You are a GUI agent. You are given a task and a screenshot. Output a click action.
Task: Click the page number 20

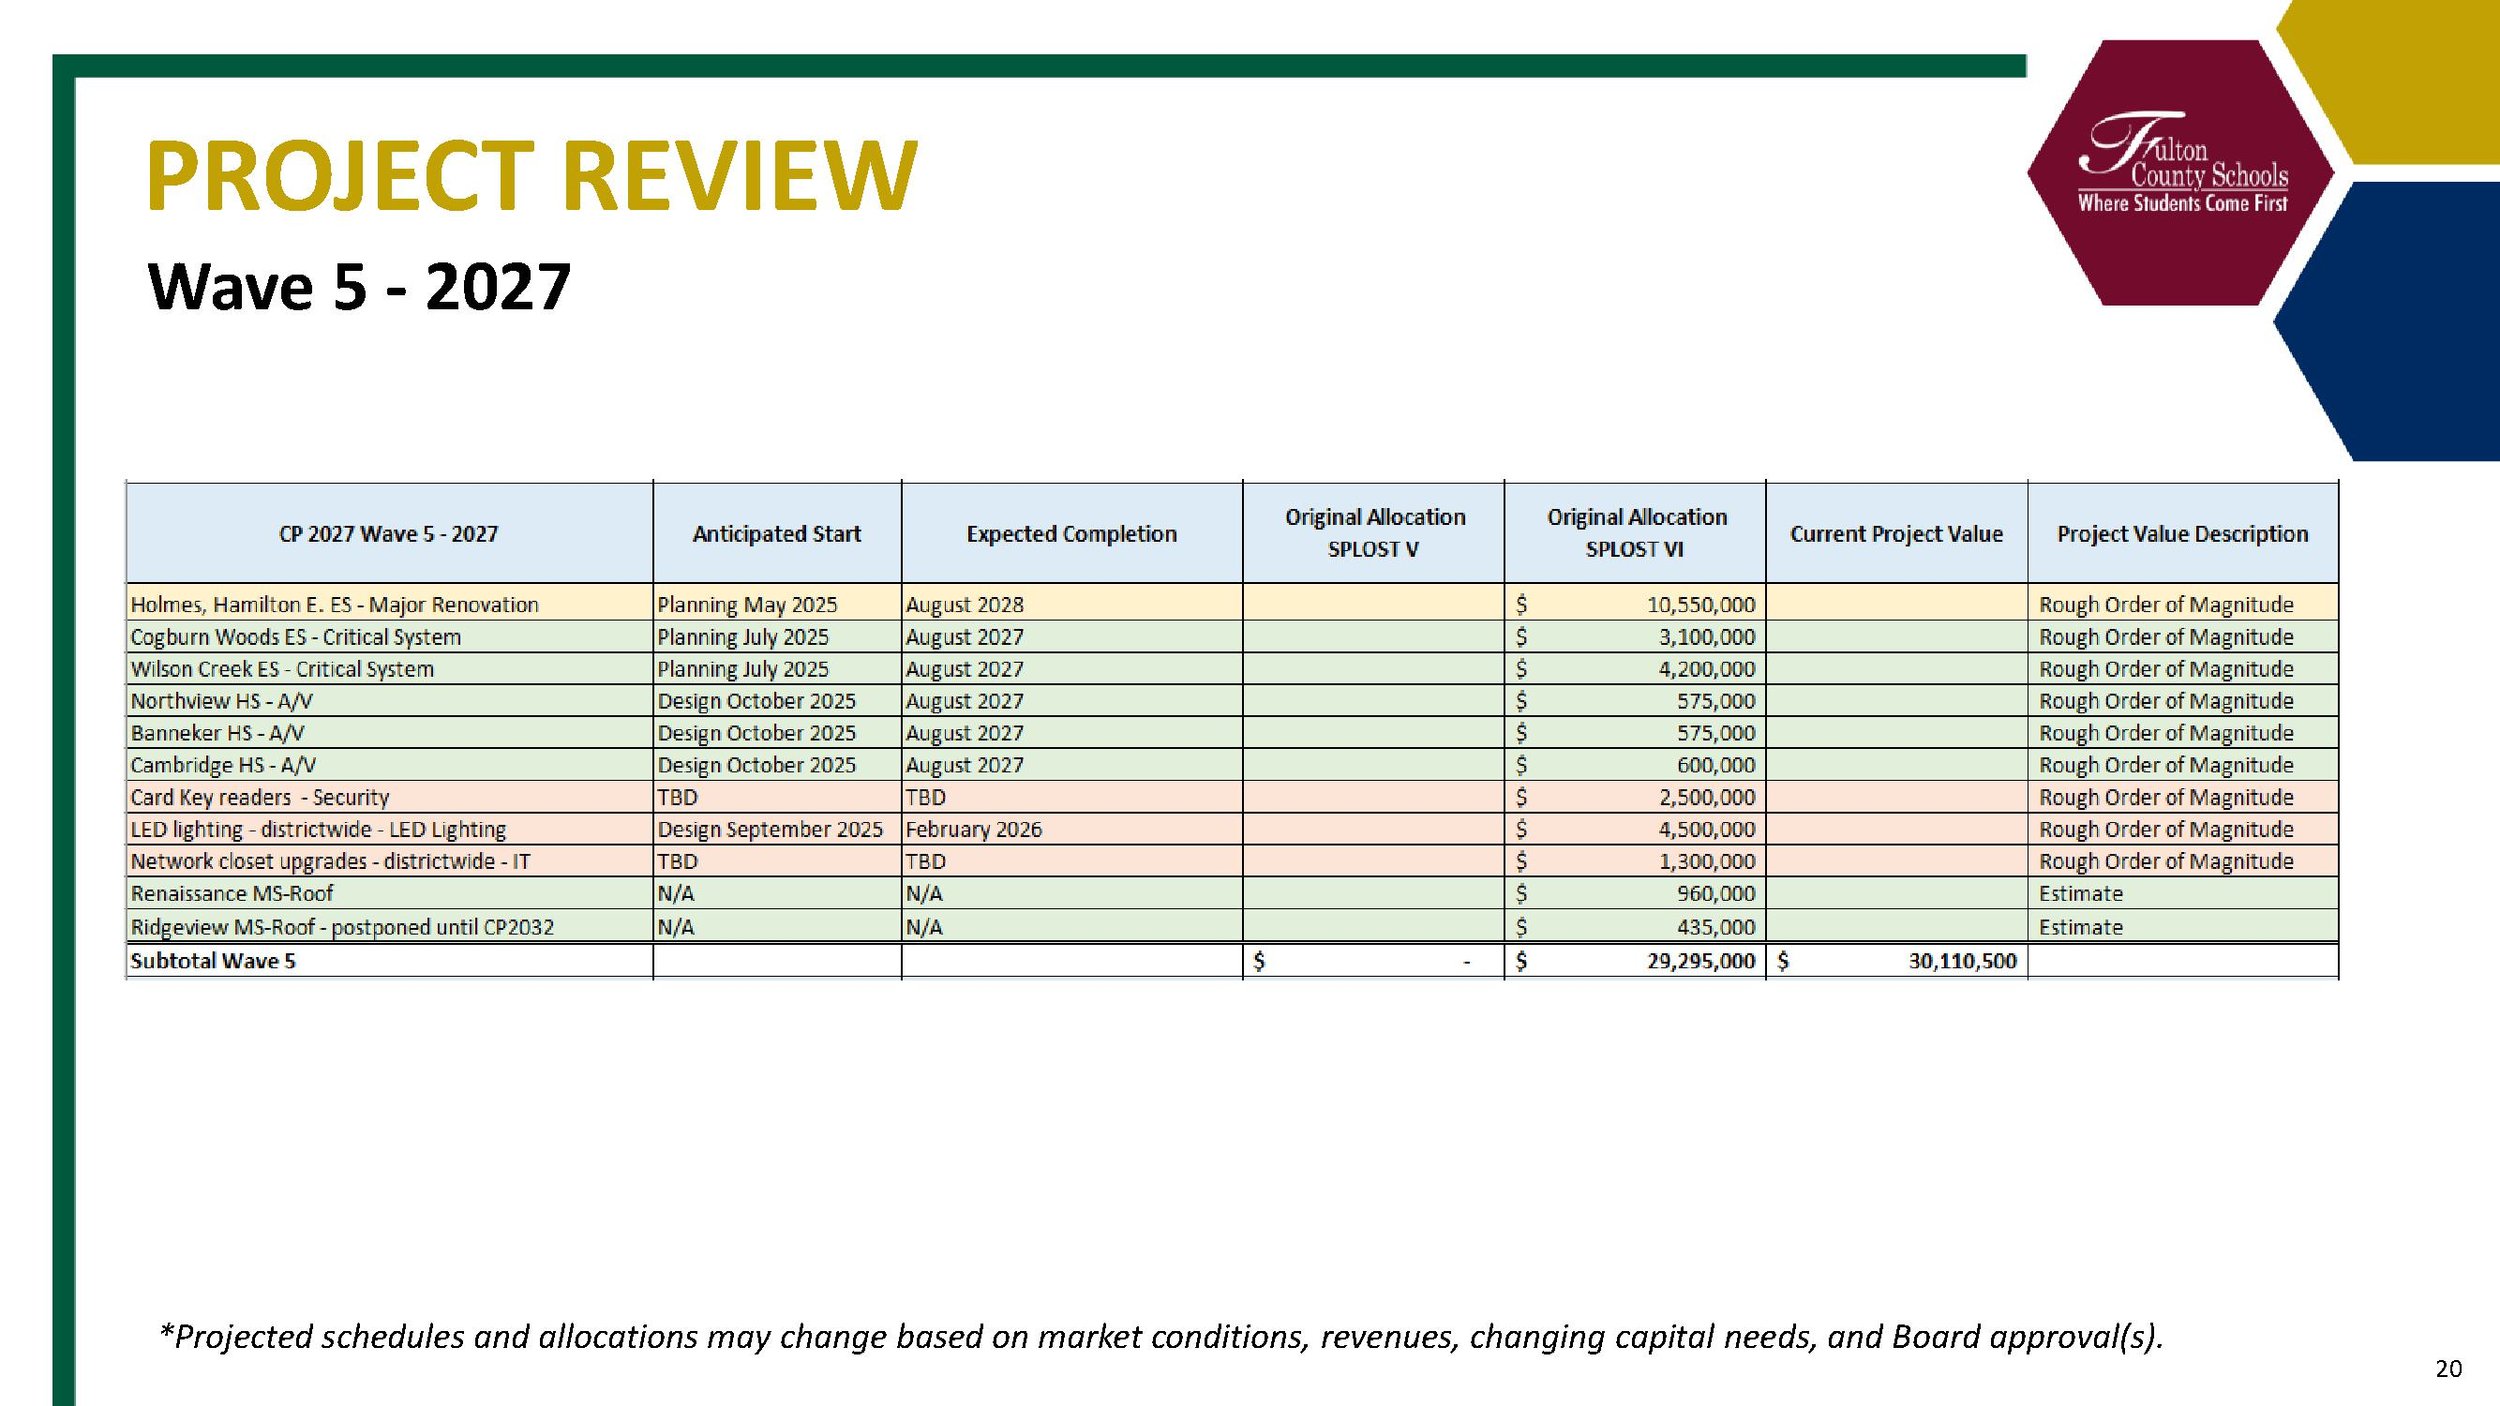[2449, 1369]
